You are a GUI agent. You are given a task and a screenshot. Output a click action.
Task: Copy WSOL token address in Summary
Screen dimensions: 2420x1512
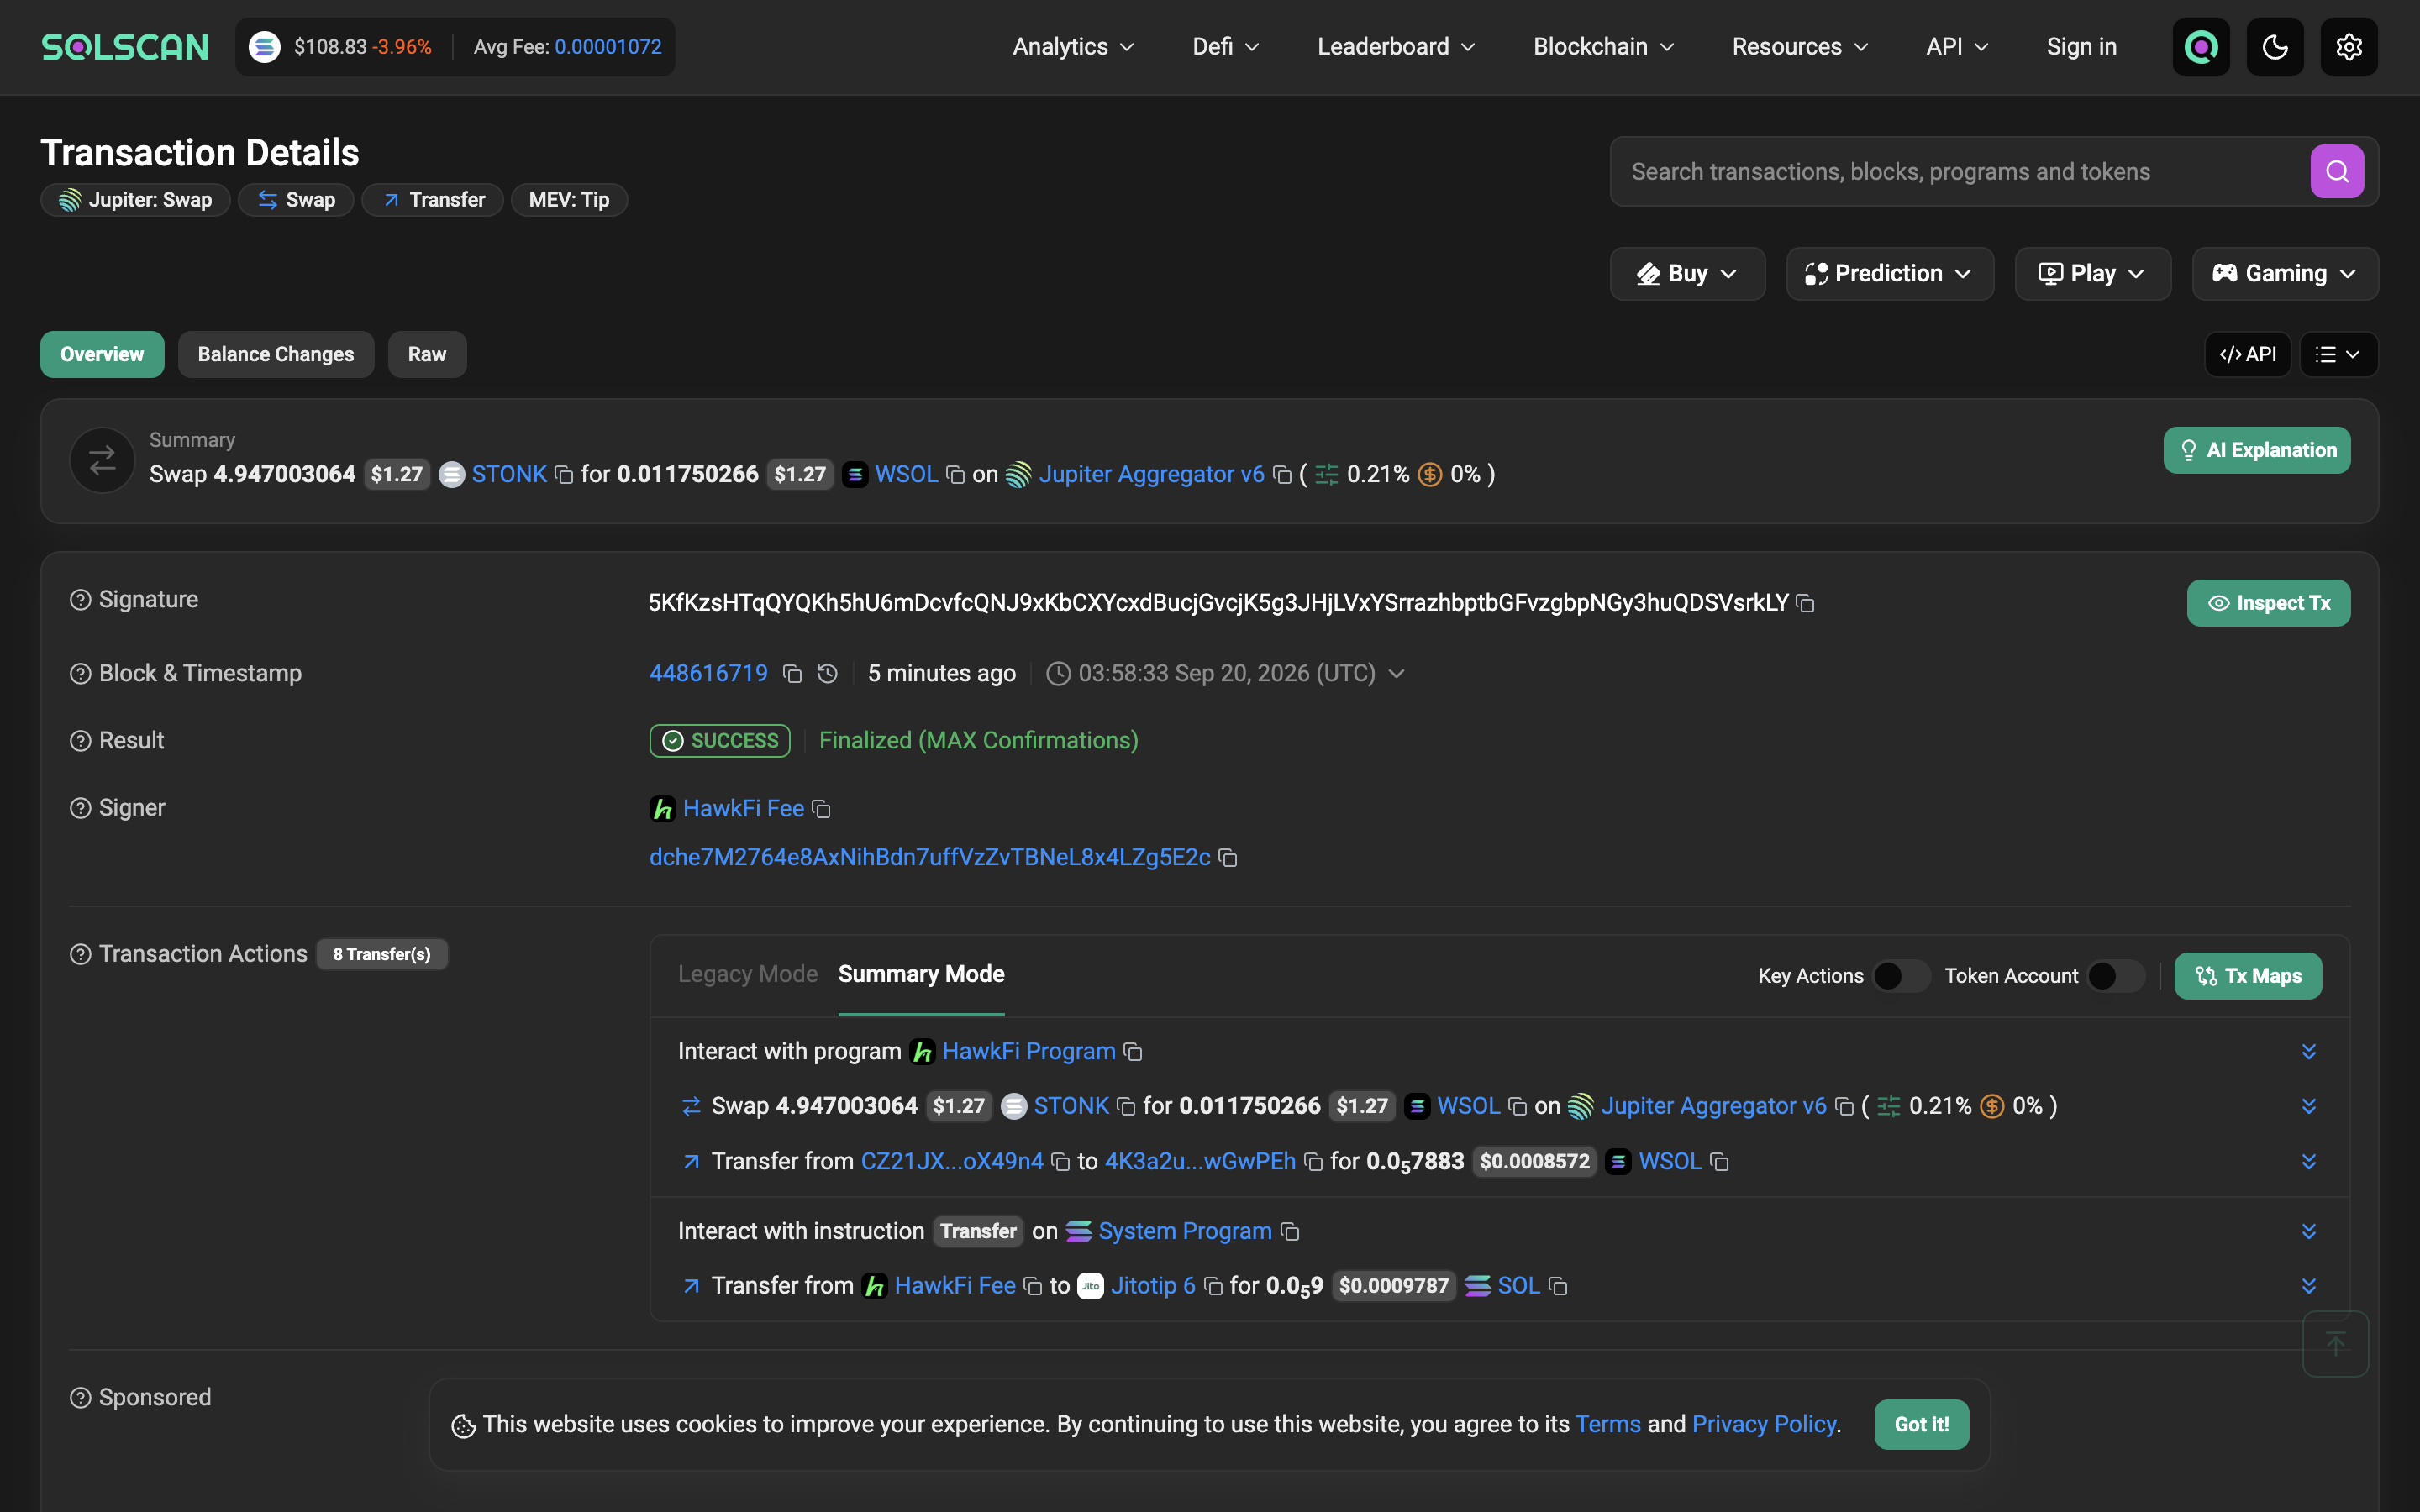(956, 475)
